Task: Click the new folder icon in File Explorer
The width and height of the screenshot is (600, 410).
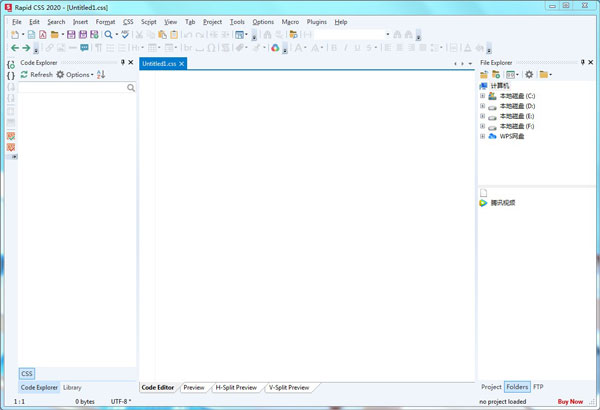Action: click(x=496, y=75)
